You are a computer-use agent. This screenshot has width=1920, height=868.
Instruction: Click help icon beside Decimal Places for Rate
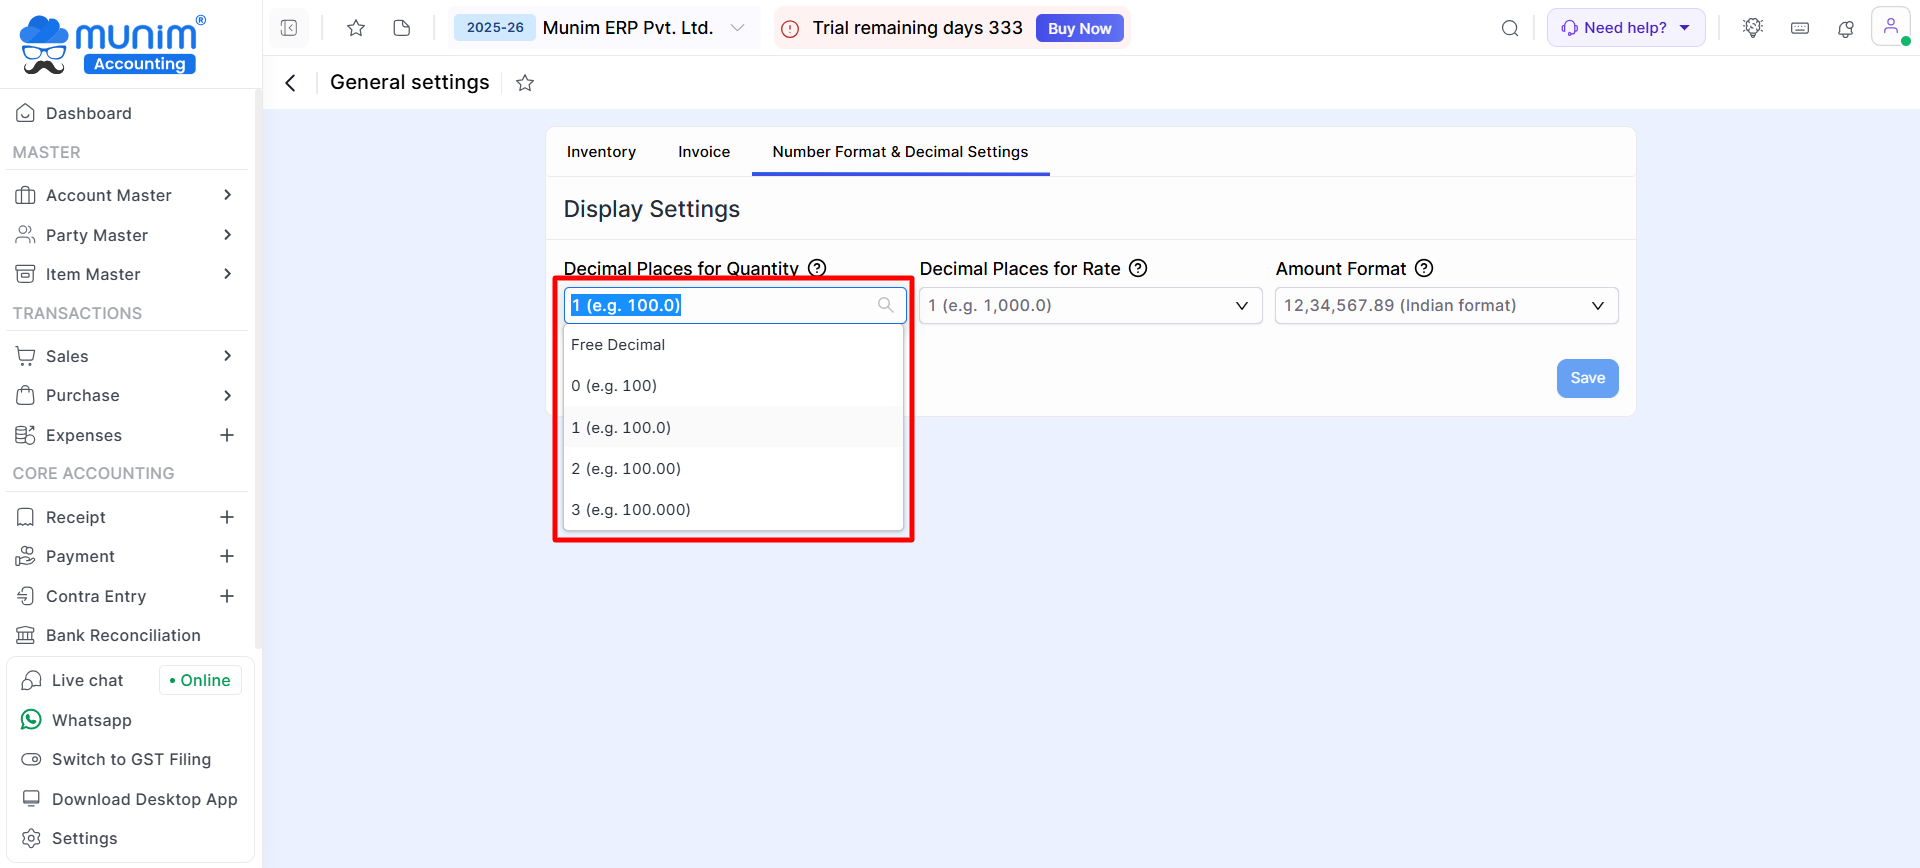coord(1138,268)
